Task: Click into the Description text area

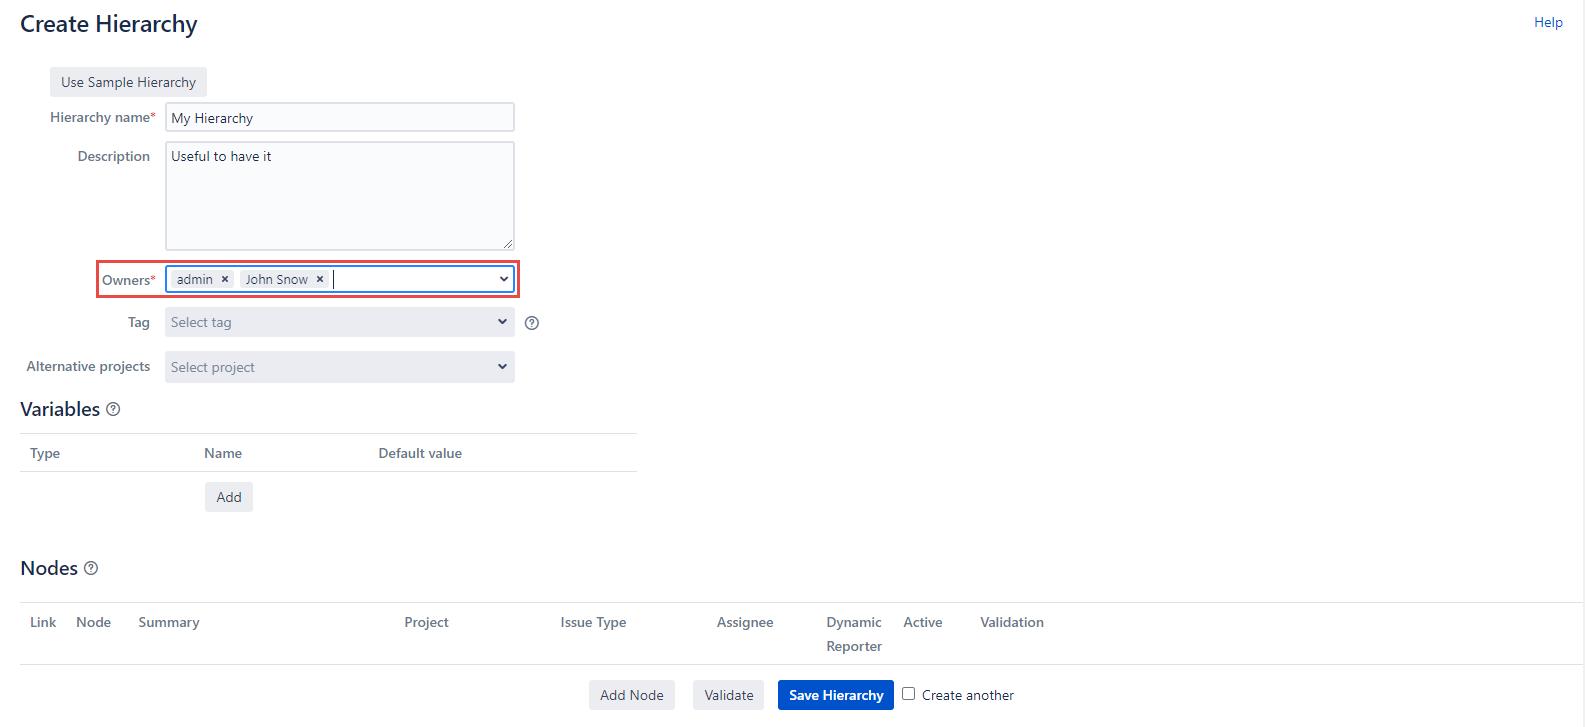Action: pos(339,196)
